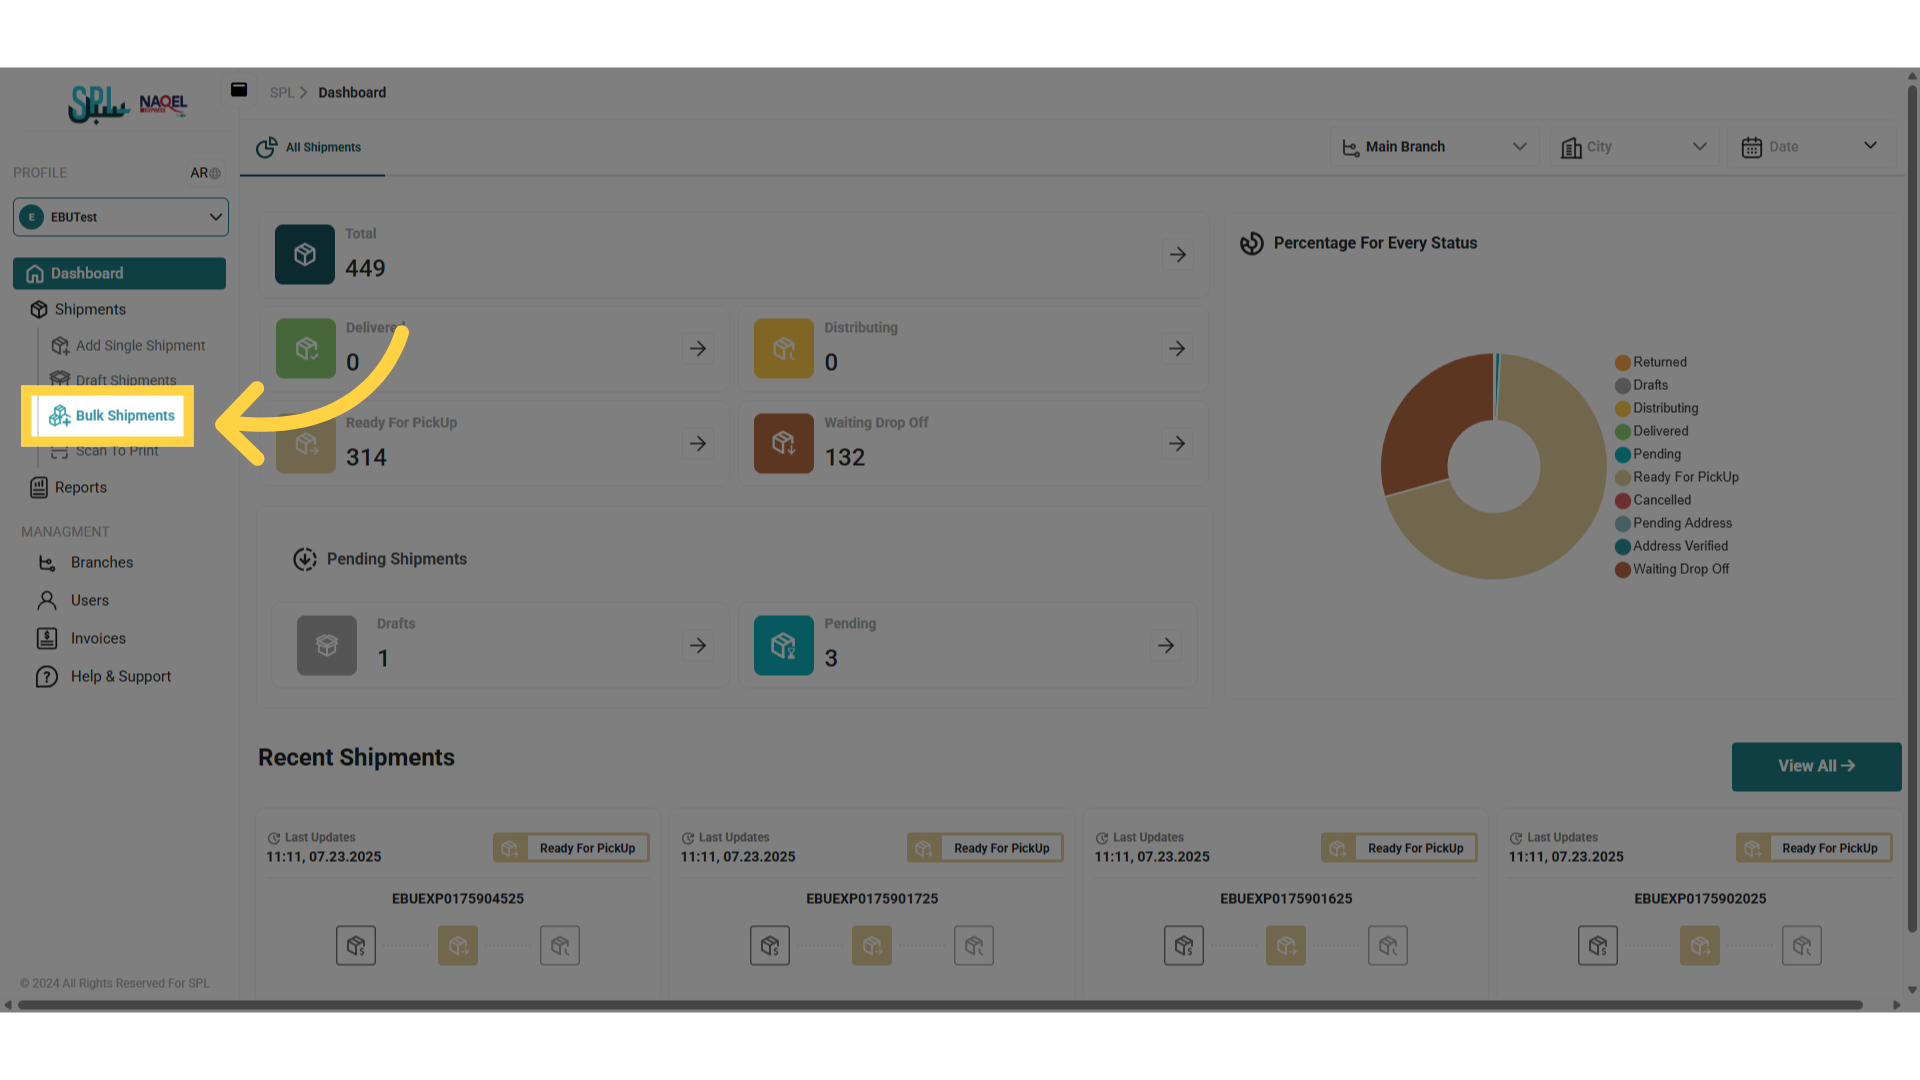Viewport: 1920px width, 1080px height.
Task: Toggle AR language switch
Action: pyautogui.click(x=205, y=173)
